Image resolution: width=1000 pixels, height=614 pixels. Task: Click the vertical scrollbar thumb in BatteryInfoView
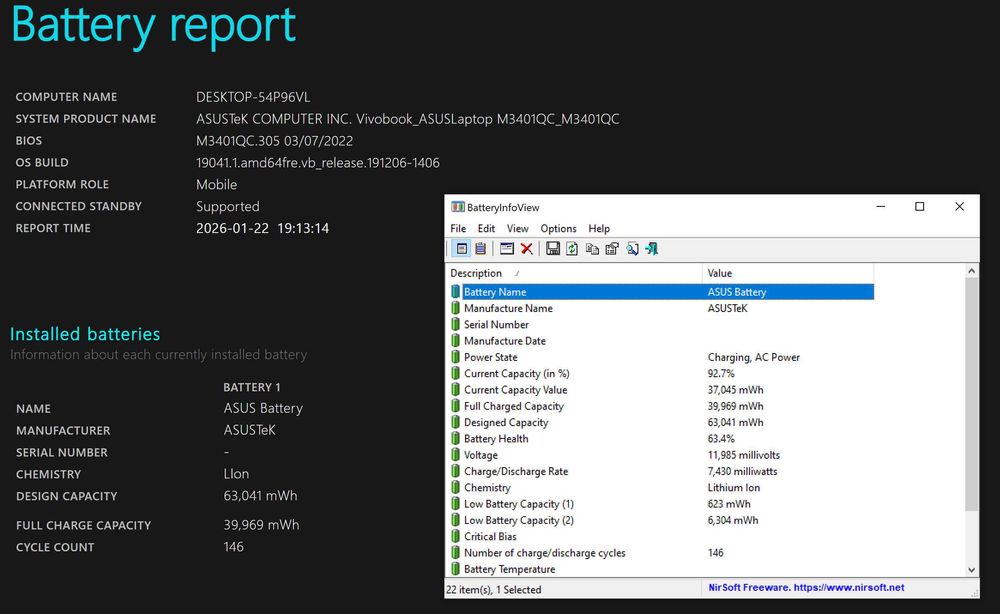pos(971,394)
